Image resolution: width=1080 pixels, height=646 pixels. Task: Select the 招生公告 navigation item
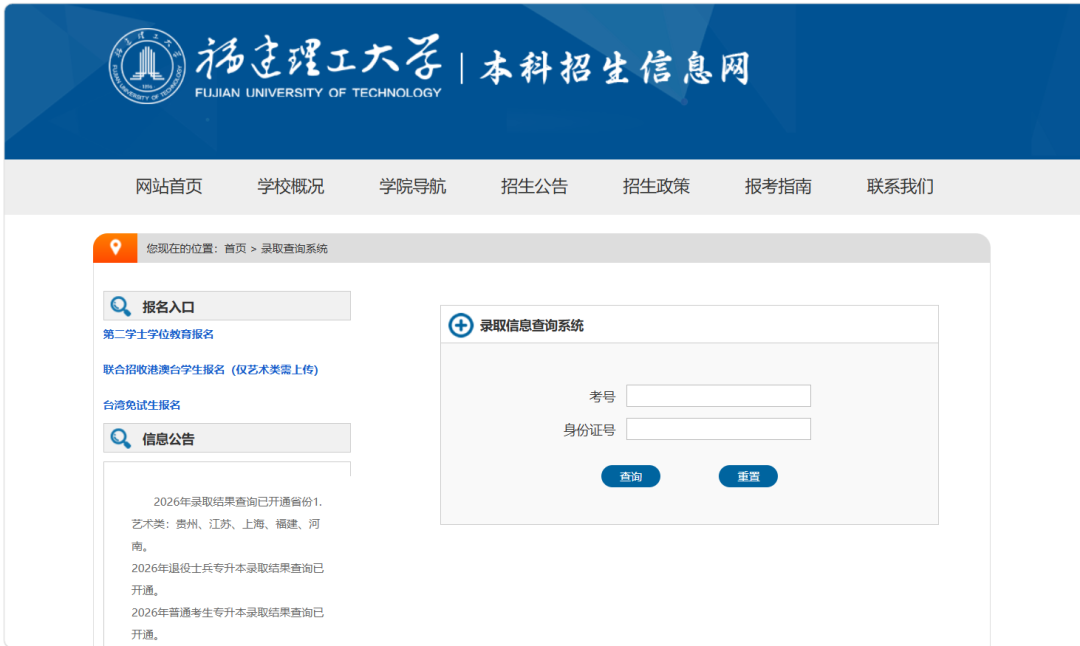click(x=534, y=186)
